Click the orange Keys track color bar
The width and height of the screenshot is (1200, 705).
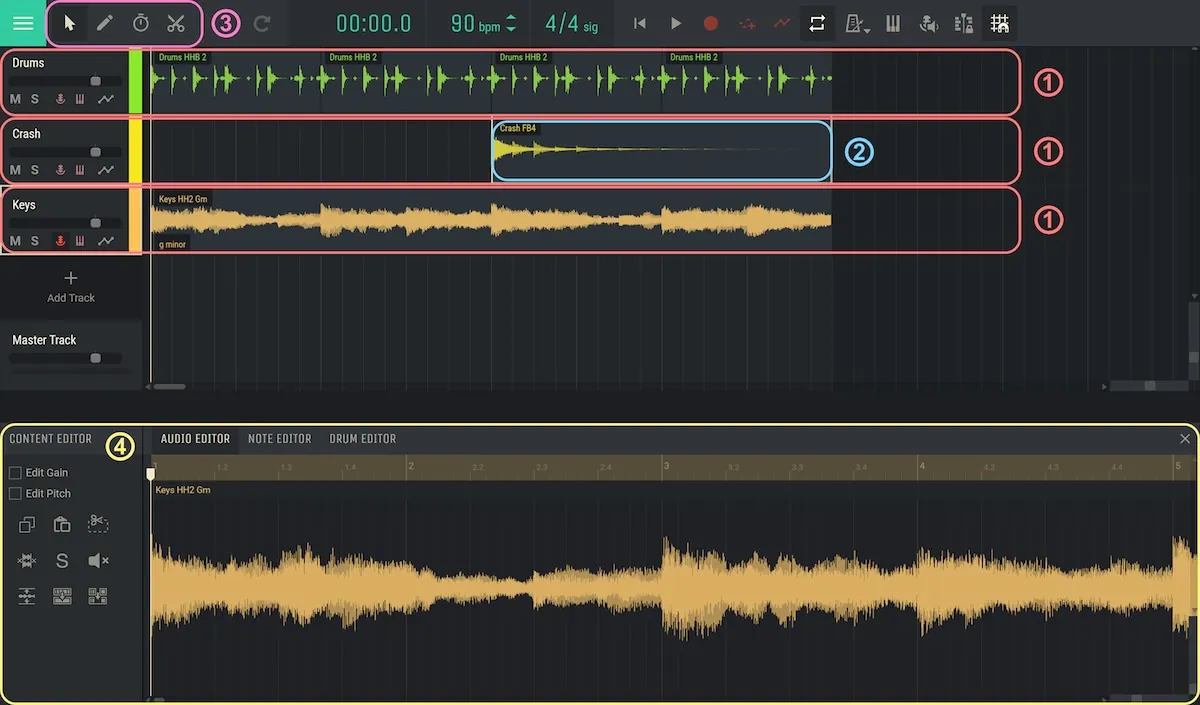coord(136,221)
